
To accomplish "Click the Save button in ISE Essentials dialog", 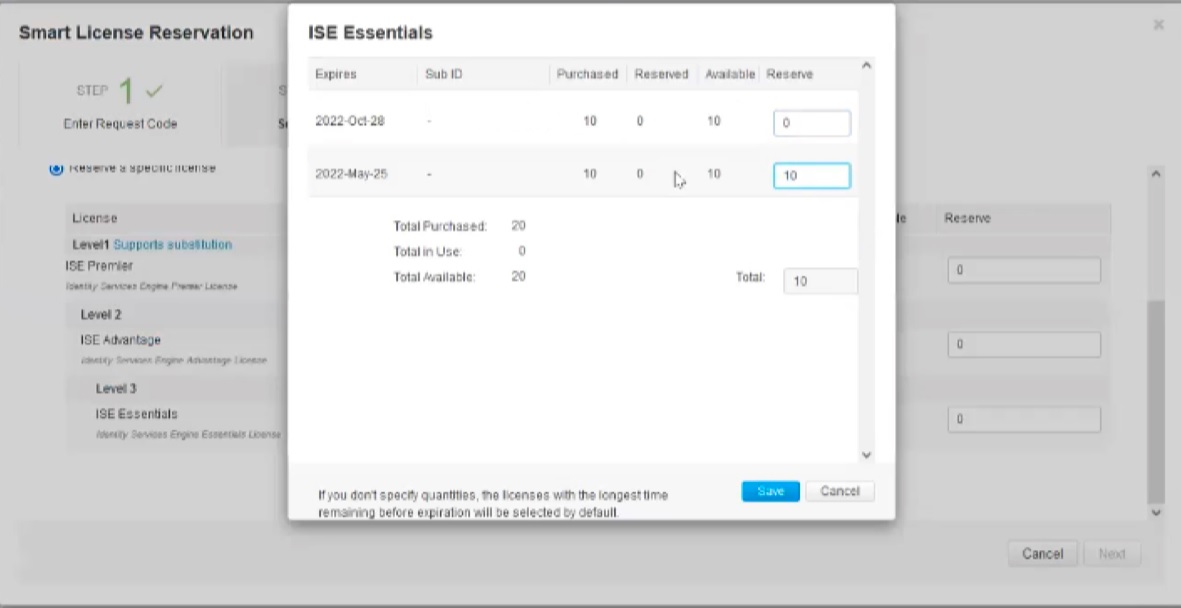I will pos(769,491).
